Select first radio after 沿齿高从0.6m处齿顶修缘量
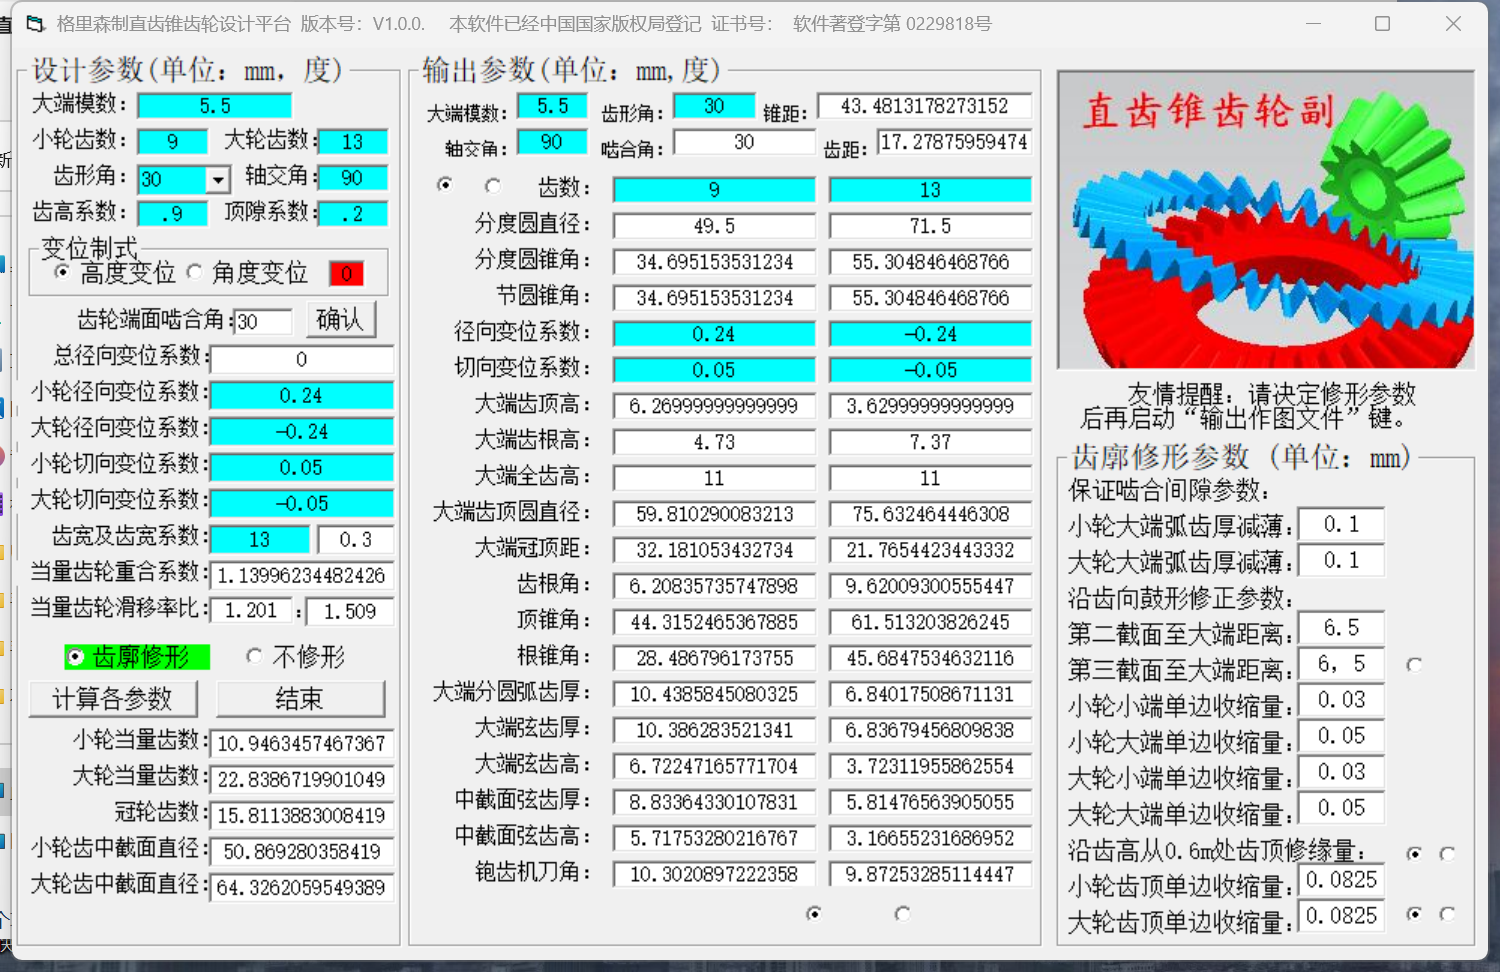 click(1414, 854)
